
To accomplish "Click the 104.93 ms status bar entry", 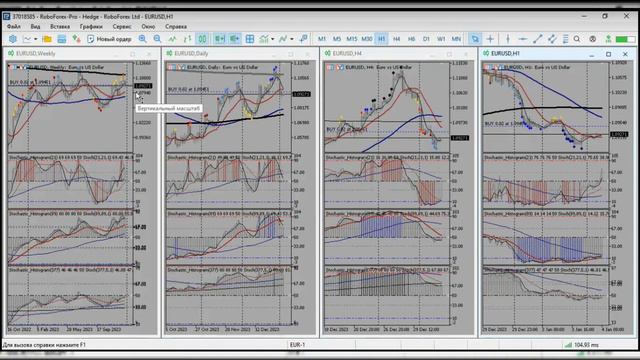I will coord(582,345).
